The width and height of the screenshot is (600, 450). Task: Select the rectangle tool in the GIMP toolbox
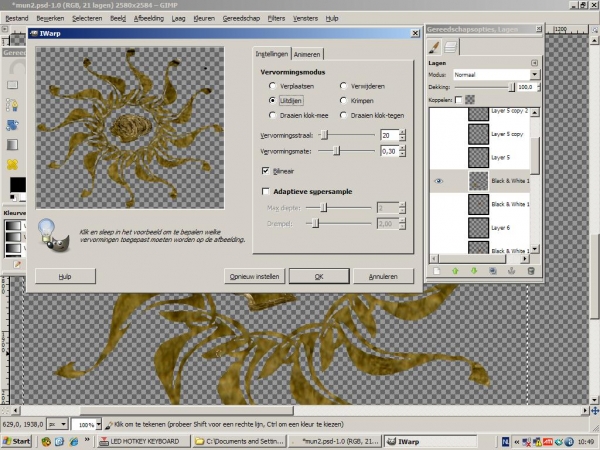tap(12, 85)
